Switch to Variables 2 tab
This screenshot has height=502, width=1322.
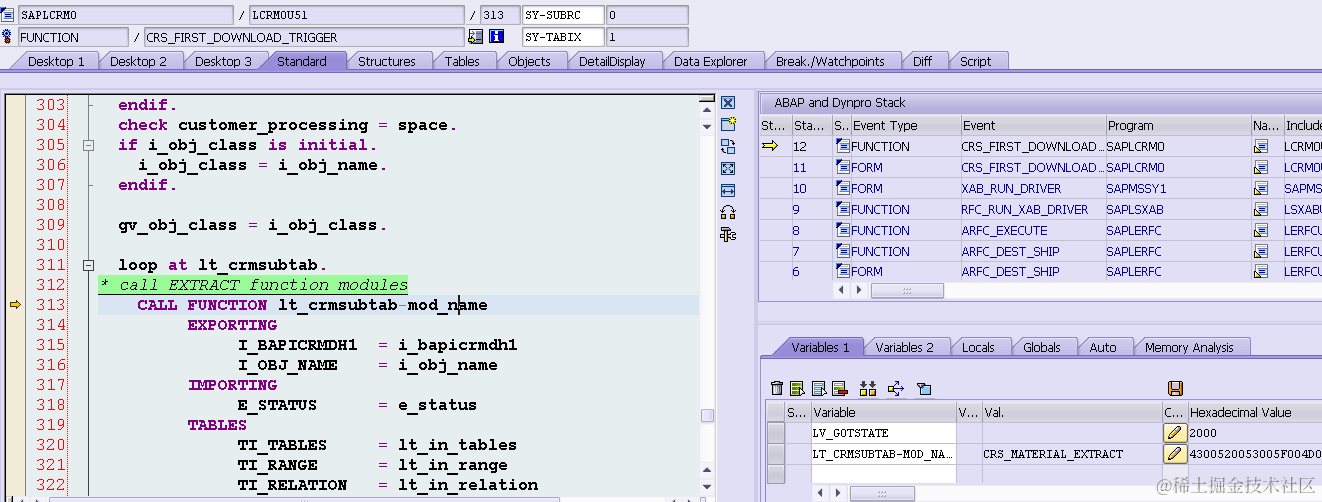(x=904, y=347)
